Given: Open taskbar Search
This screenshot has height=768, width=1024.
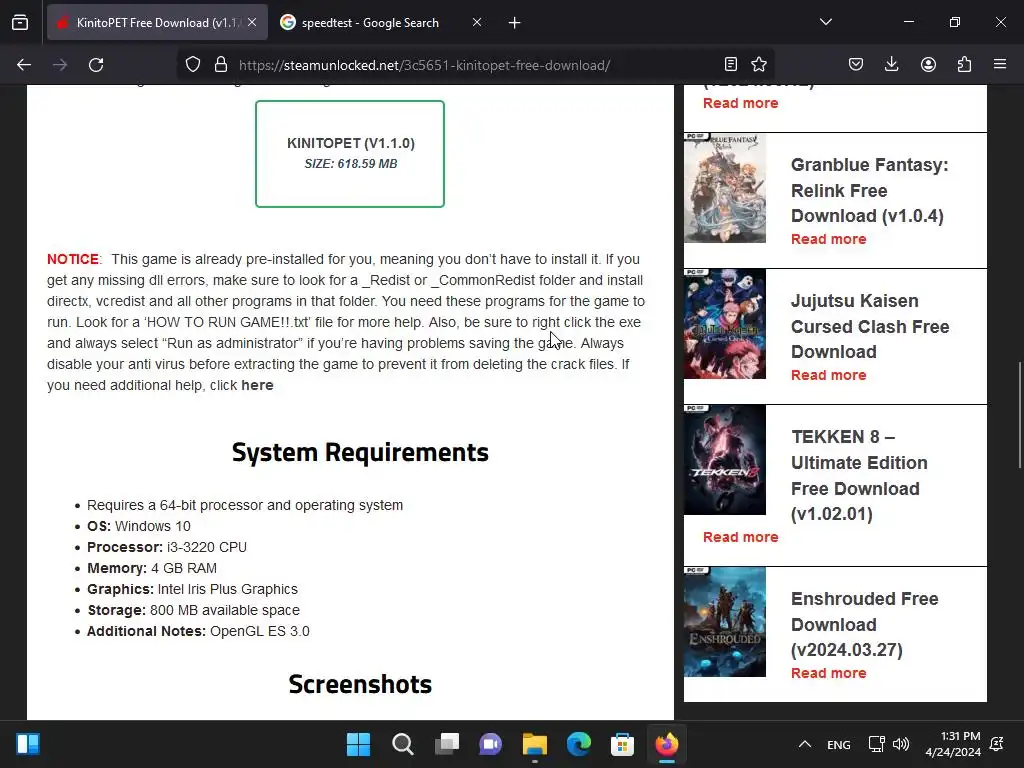Looking at the screenshot, I should [402, 744].
